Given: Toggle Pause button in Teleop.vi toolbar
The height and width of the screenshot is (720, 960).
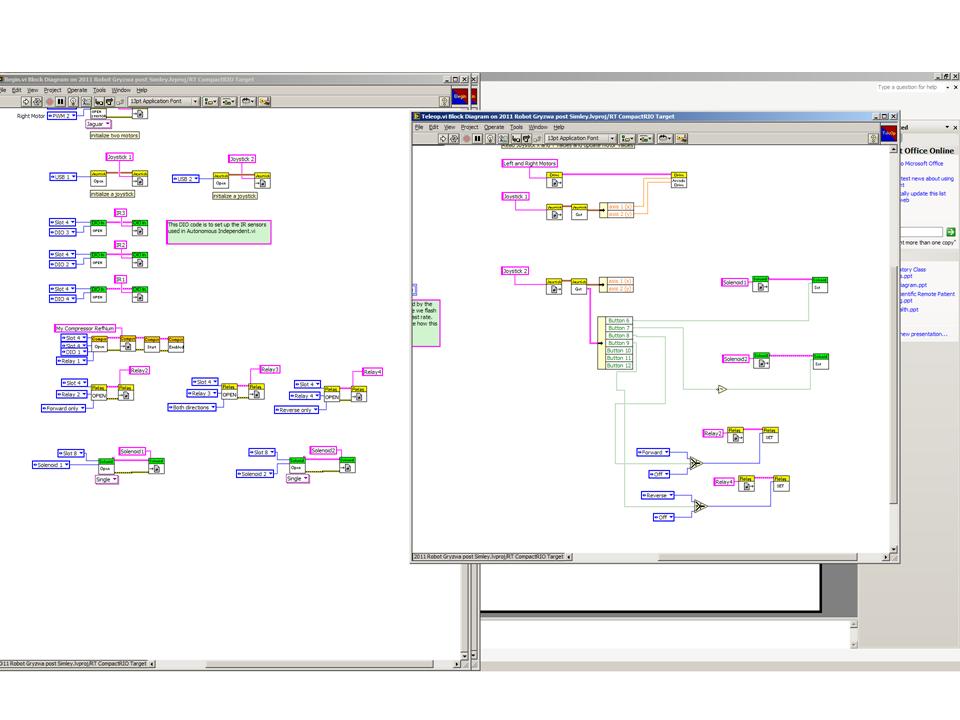Looking at the screenshot, I should [478, 139].
